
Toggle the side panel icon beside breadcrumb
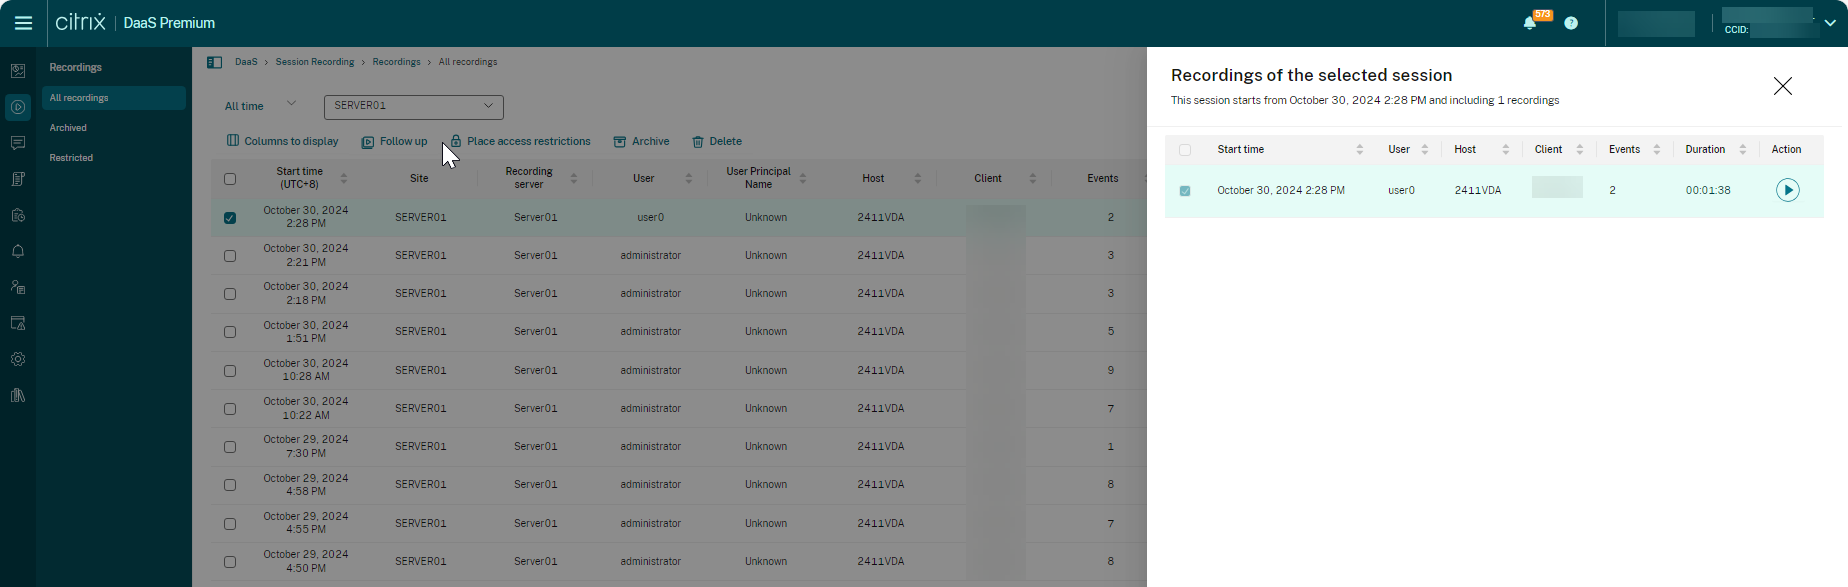coord(214,62)
